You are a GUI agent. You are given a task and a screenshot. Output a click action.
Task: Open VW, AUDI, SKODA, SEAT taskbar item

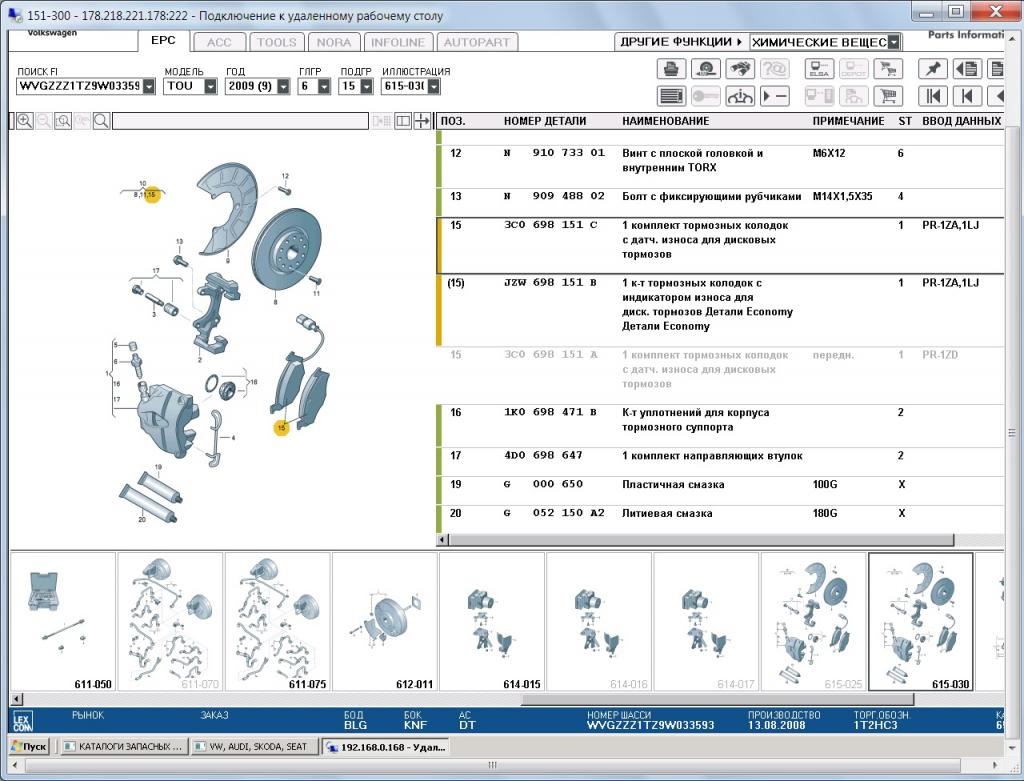(x=256, y=746)
